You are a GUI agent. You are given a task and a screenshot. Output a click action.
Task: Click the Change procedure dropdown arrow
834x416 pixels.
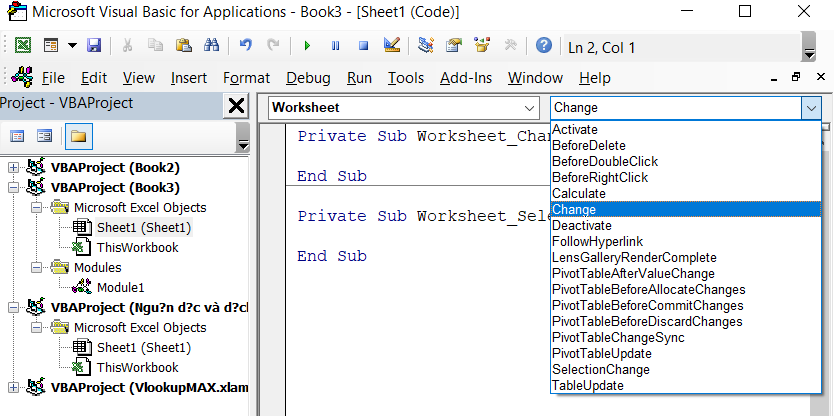pyautogui.click(x=811, y=108)
